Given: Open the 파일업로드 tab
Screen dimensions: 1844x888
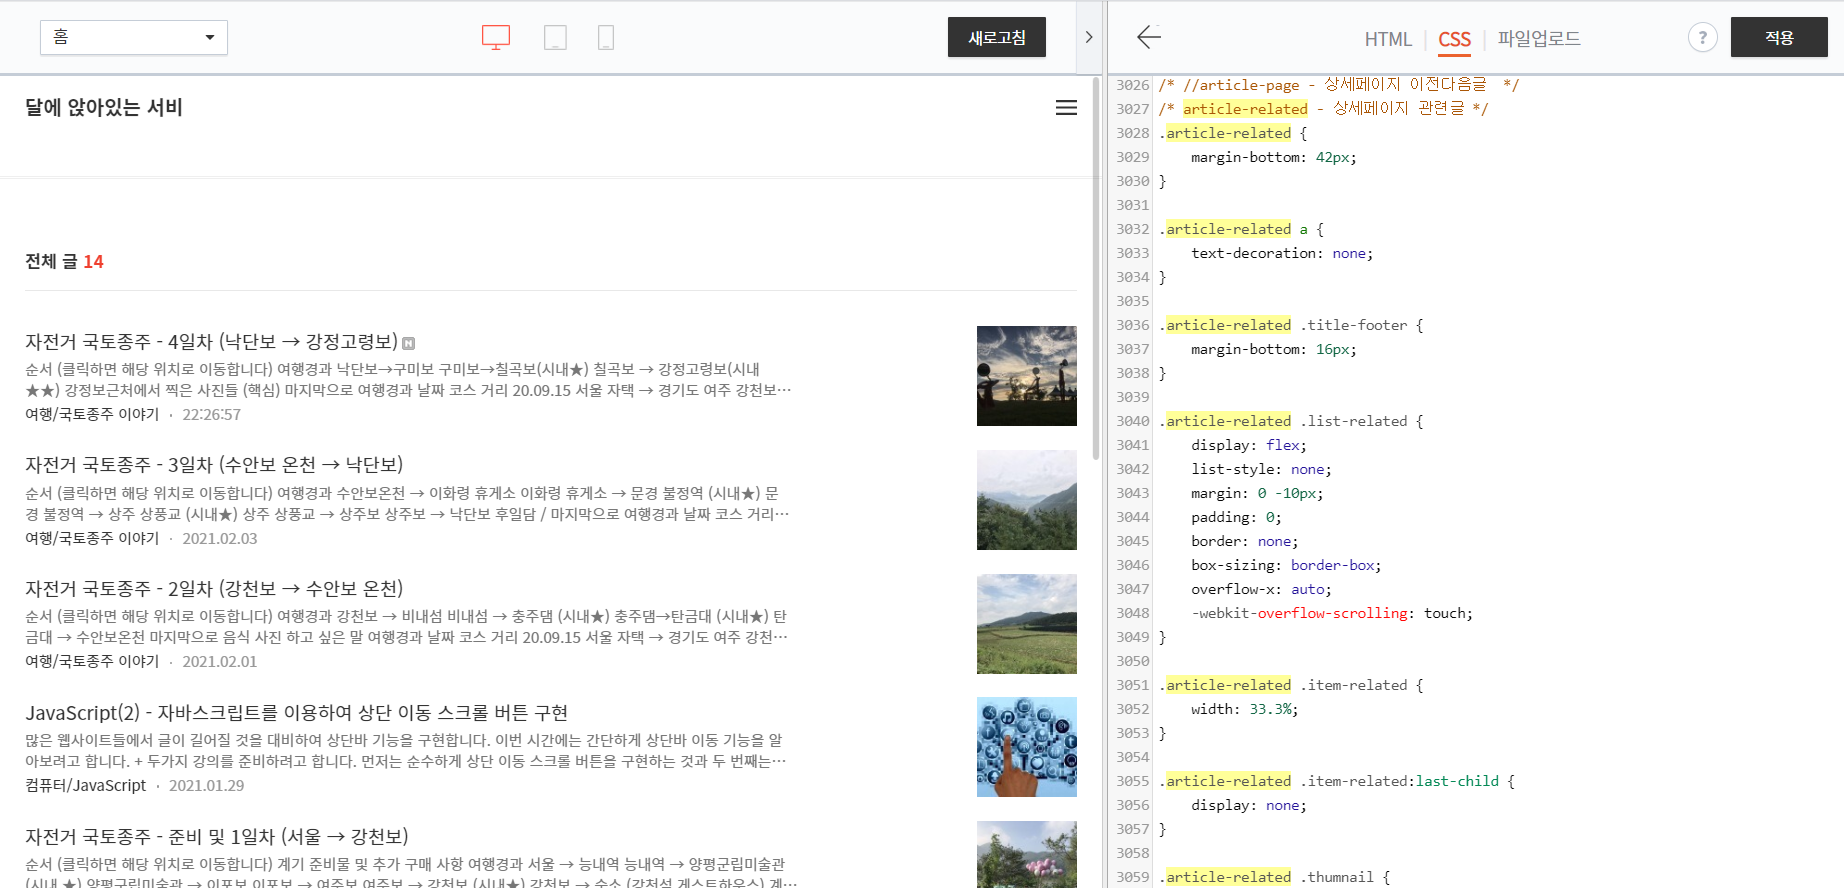Looking at the screenshot, I should click(x=1539, y=39).
